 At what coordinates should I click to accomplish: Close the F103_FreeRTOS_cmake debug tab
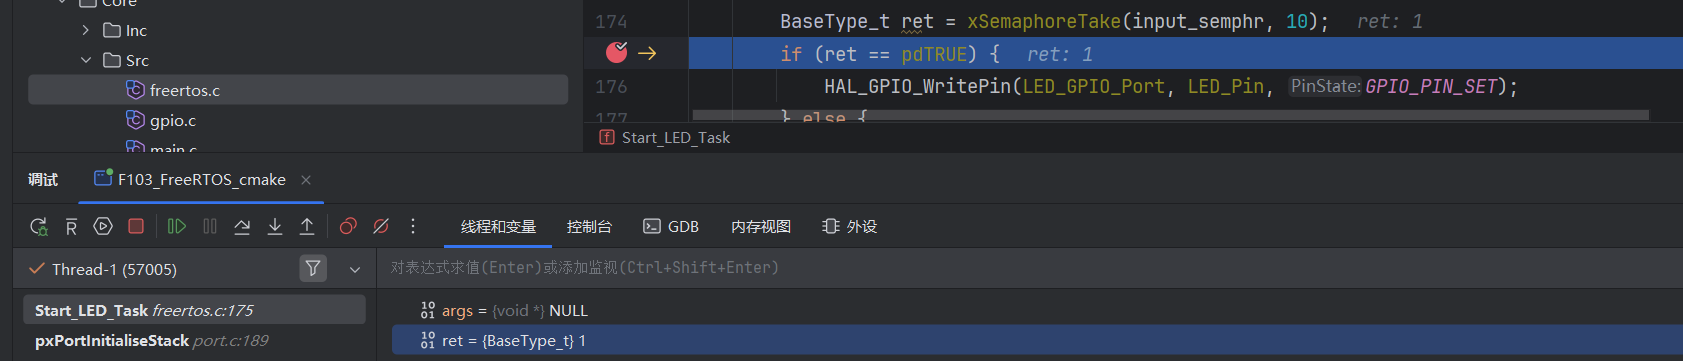[x=306, y=180]
